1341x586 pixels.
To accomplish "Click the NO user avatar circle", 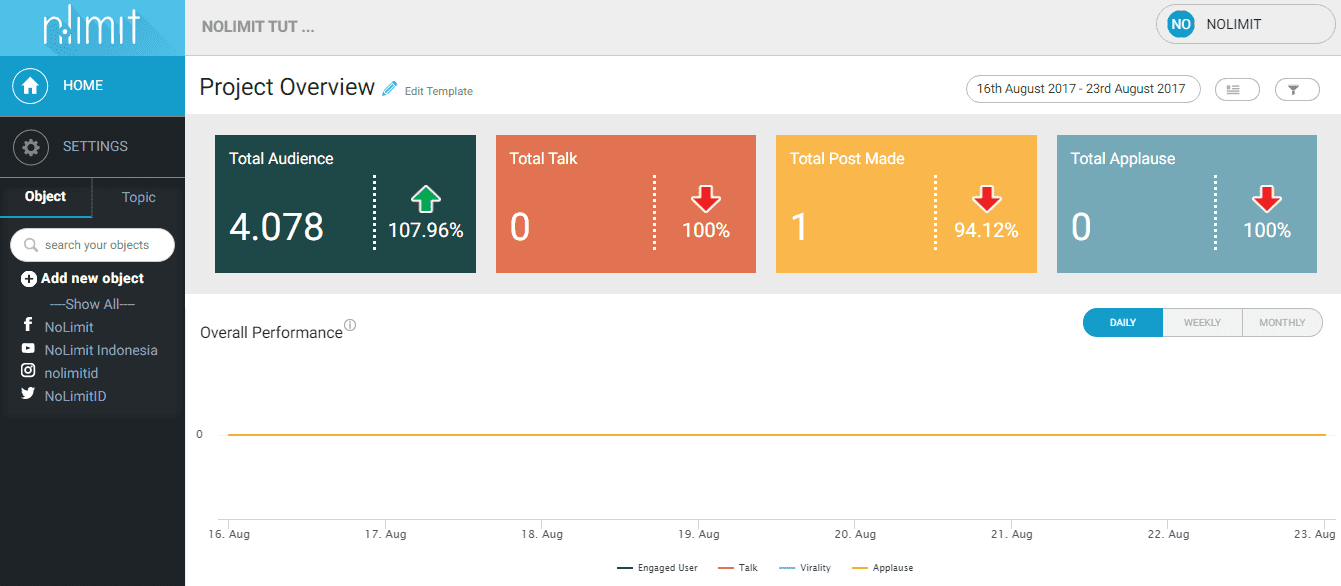I will (1181, 24).
